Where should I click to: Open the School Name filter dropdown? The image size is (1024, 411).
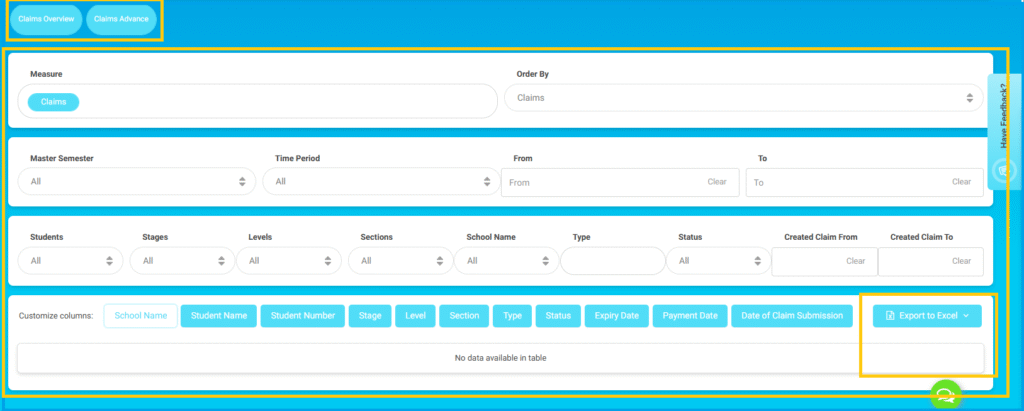click(x=504, y=261)
